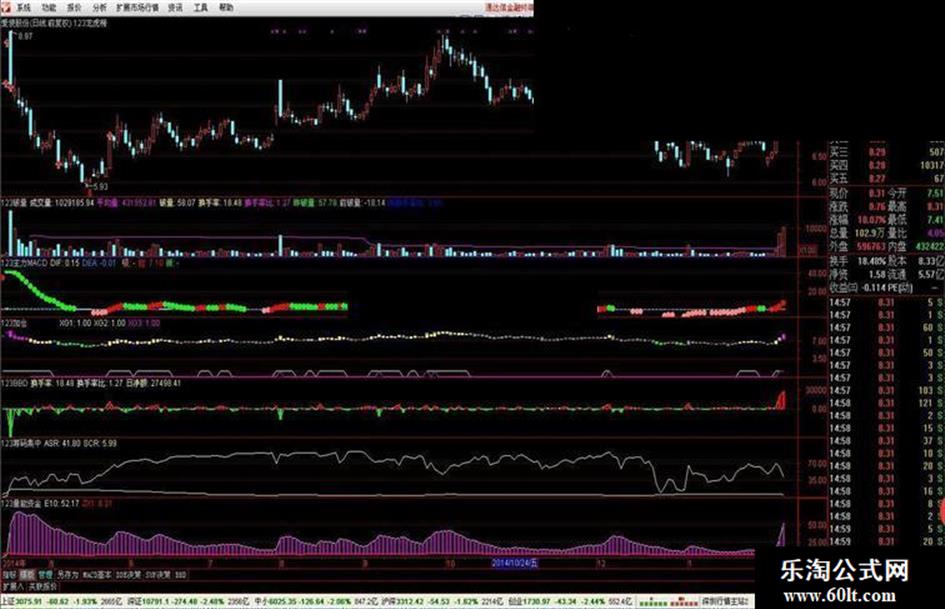
Task: Click the 深证 10791.1 index in the status bar
Action: coord(148,601)
